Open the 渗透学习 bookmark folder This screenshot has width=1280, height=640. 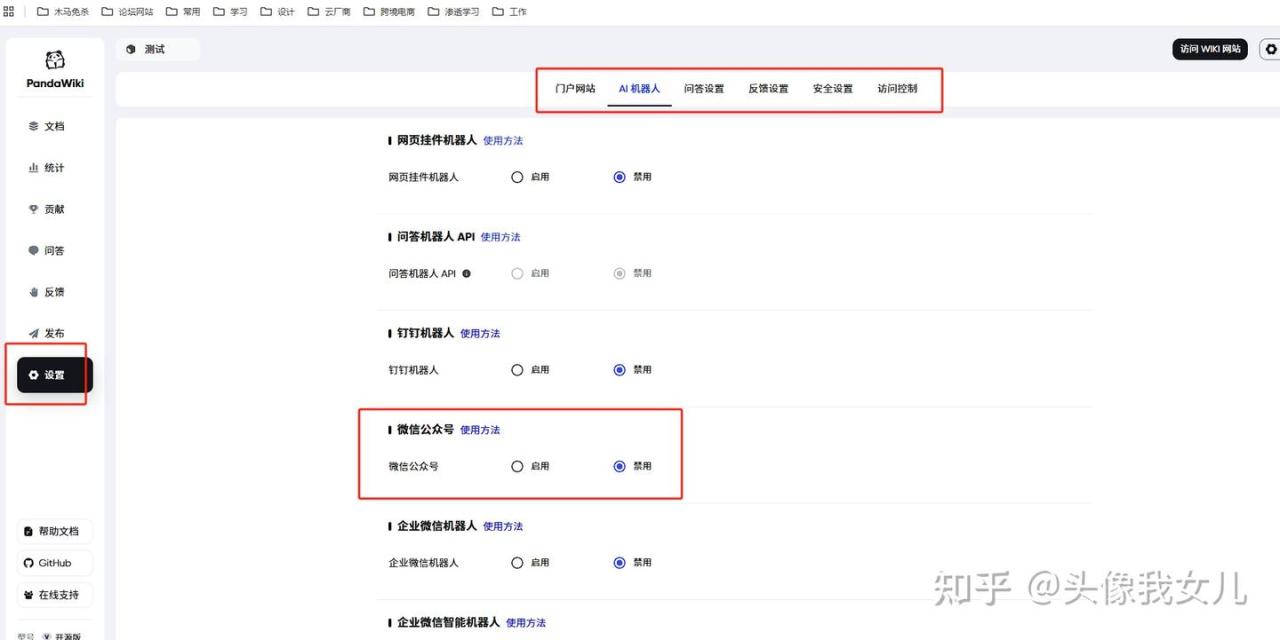[x=453, y=12]
